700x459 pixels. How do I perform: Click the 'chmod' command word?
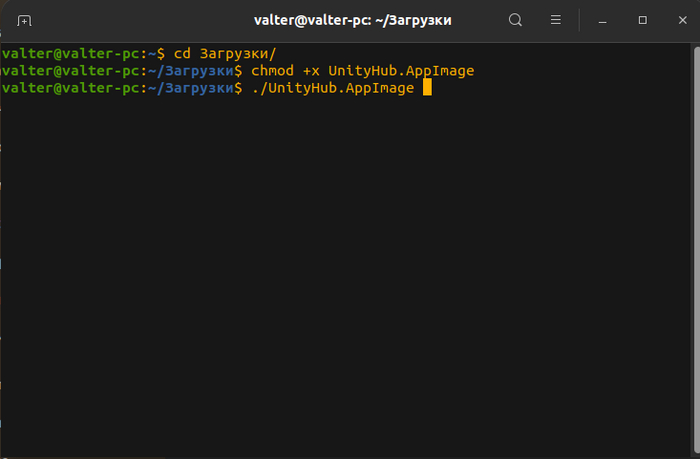274,71
